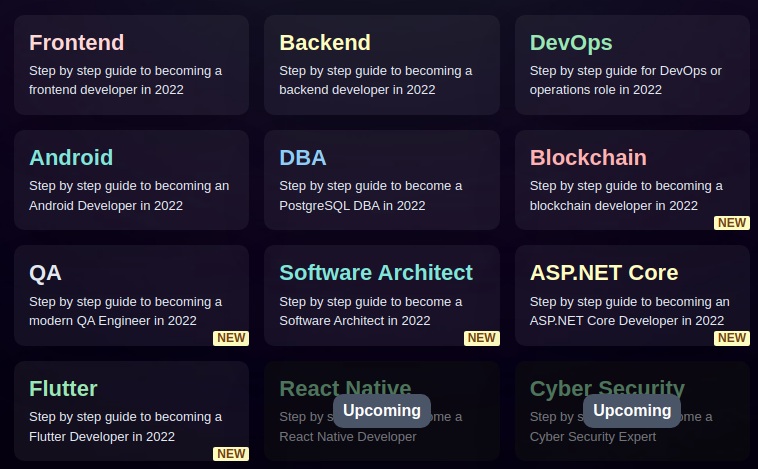Click NEW badge on ASP.NET Core card
The height and width of the screenshot is (469, 758).
pyautogui.click(x=732, y=338)
